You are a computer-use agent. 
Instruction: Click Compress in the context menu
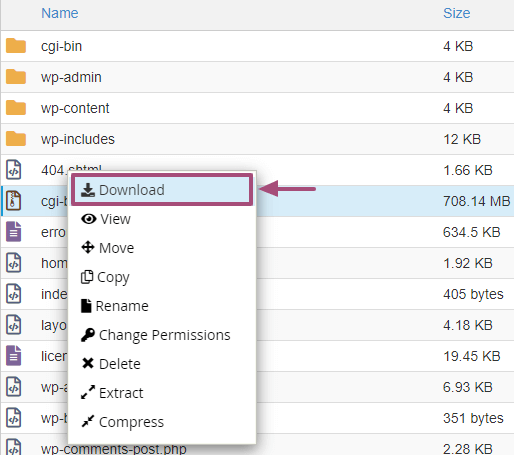[162, 422]
